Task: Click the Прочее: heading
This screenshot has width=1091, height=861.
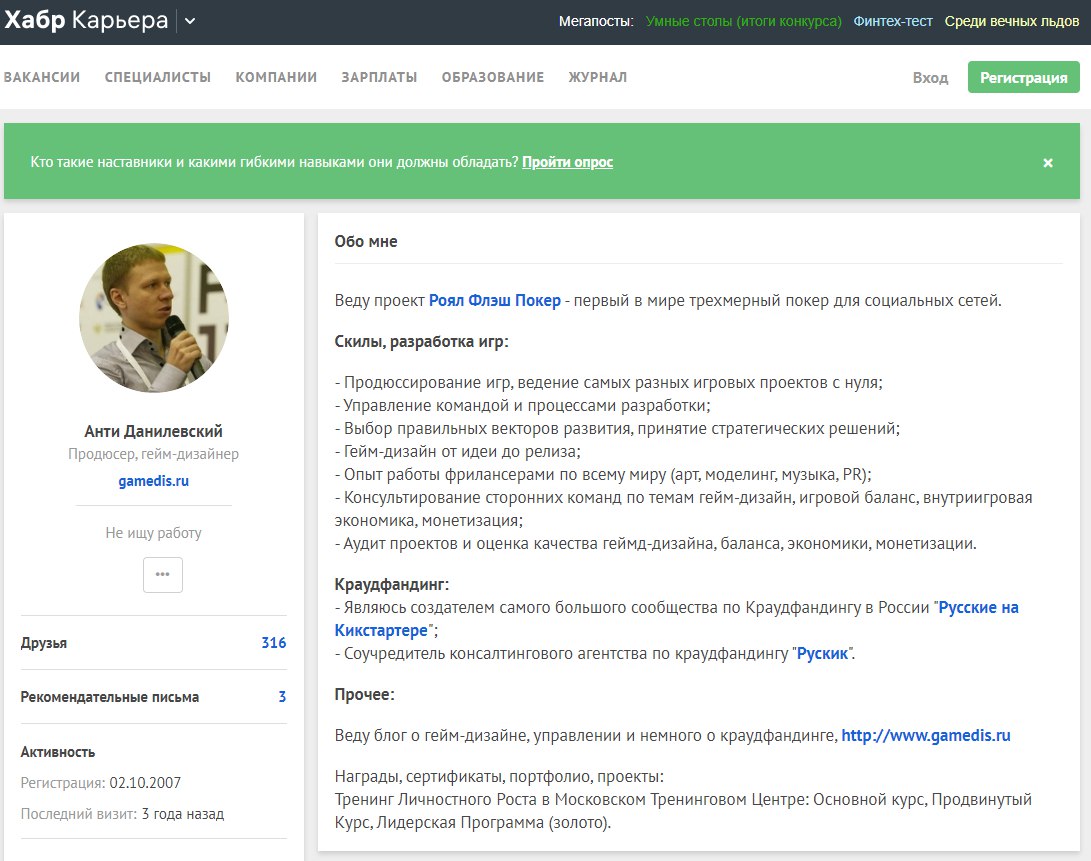Action: pyautogui.click(x=365, y=695)
